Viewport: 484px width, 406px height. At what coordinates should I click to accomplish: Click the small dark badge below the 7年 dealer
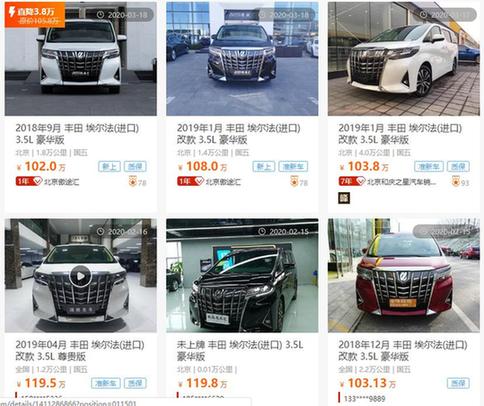coord(344,198)
